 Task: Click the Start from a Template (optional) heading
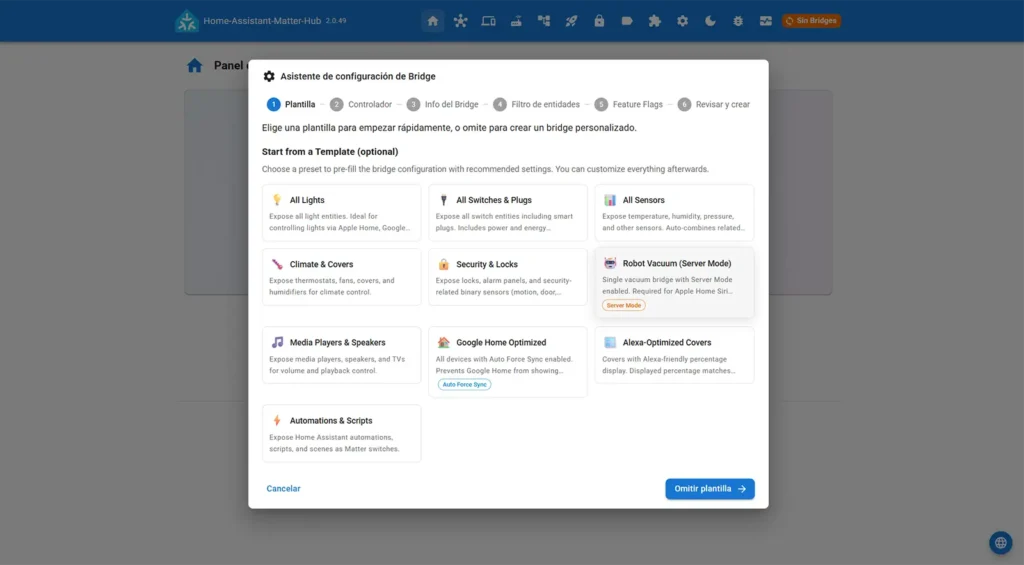[330, 152]
